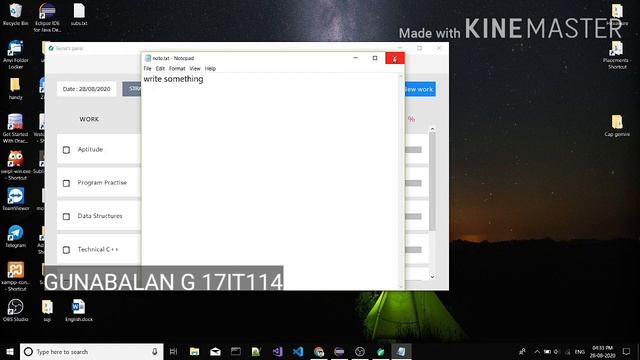The image size is (640, 360).
Task: Open xampp-control shortcut icon
Action: click(x=16, y=276)
